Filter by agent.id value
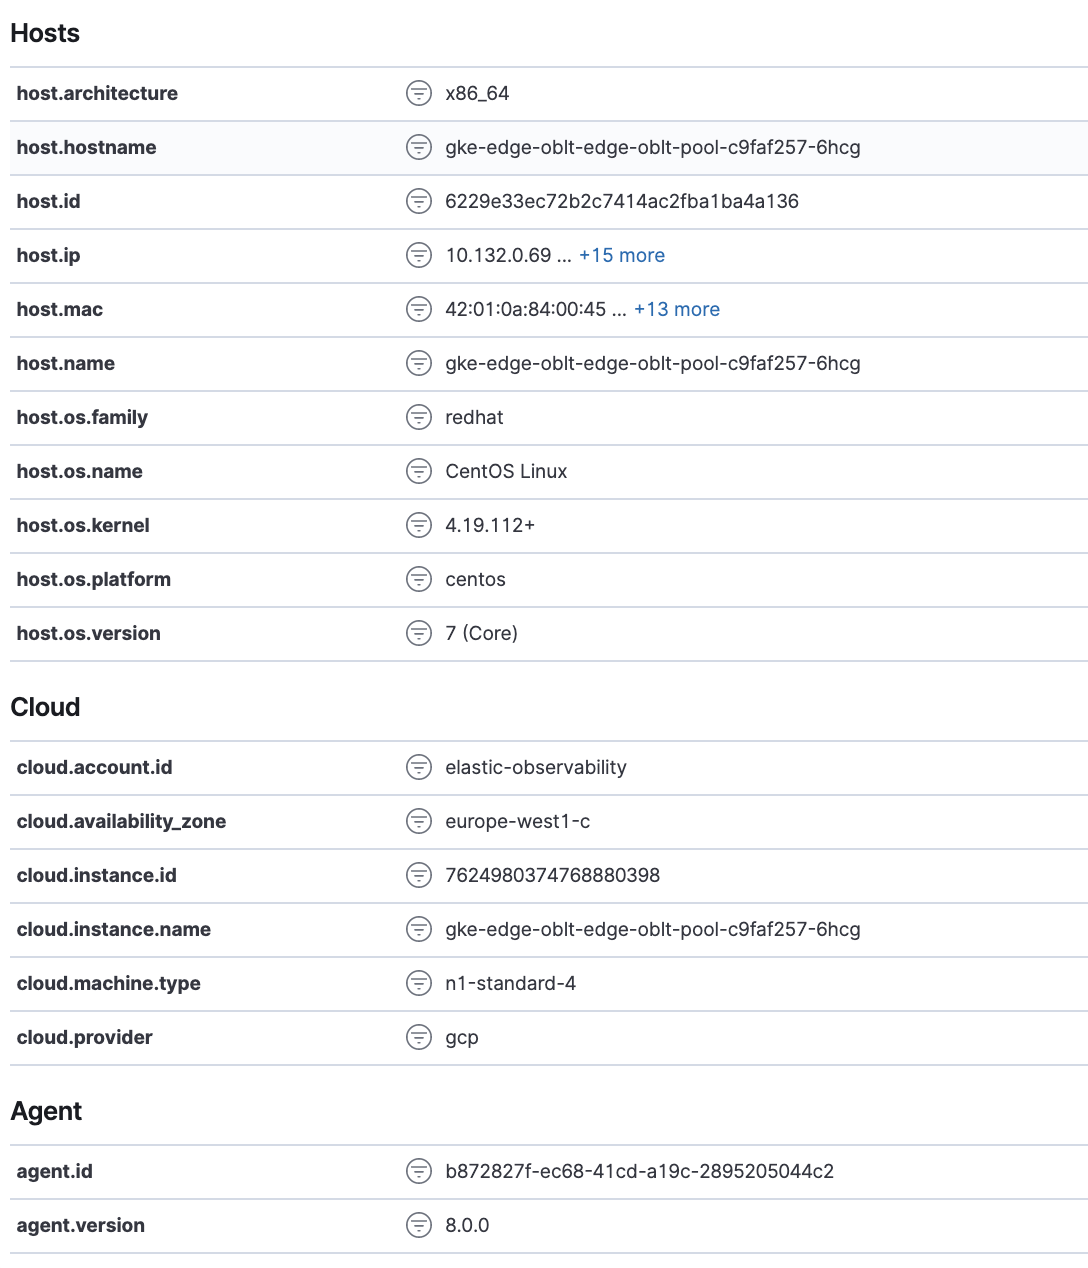This screenshot has height=1268, width=1088. (418, 1171)
